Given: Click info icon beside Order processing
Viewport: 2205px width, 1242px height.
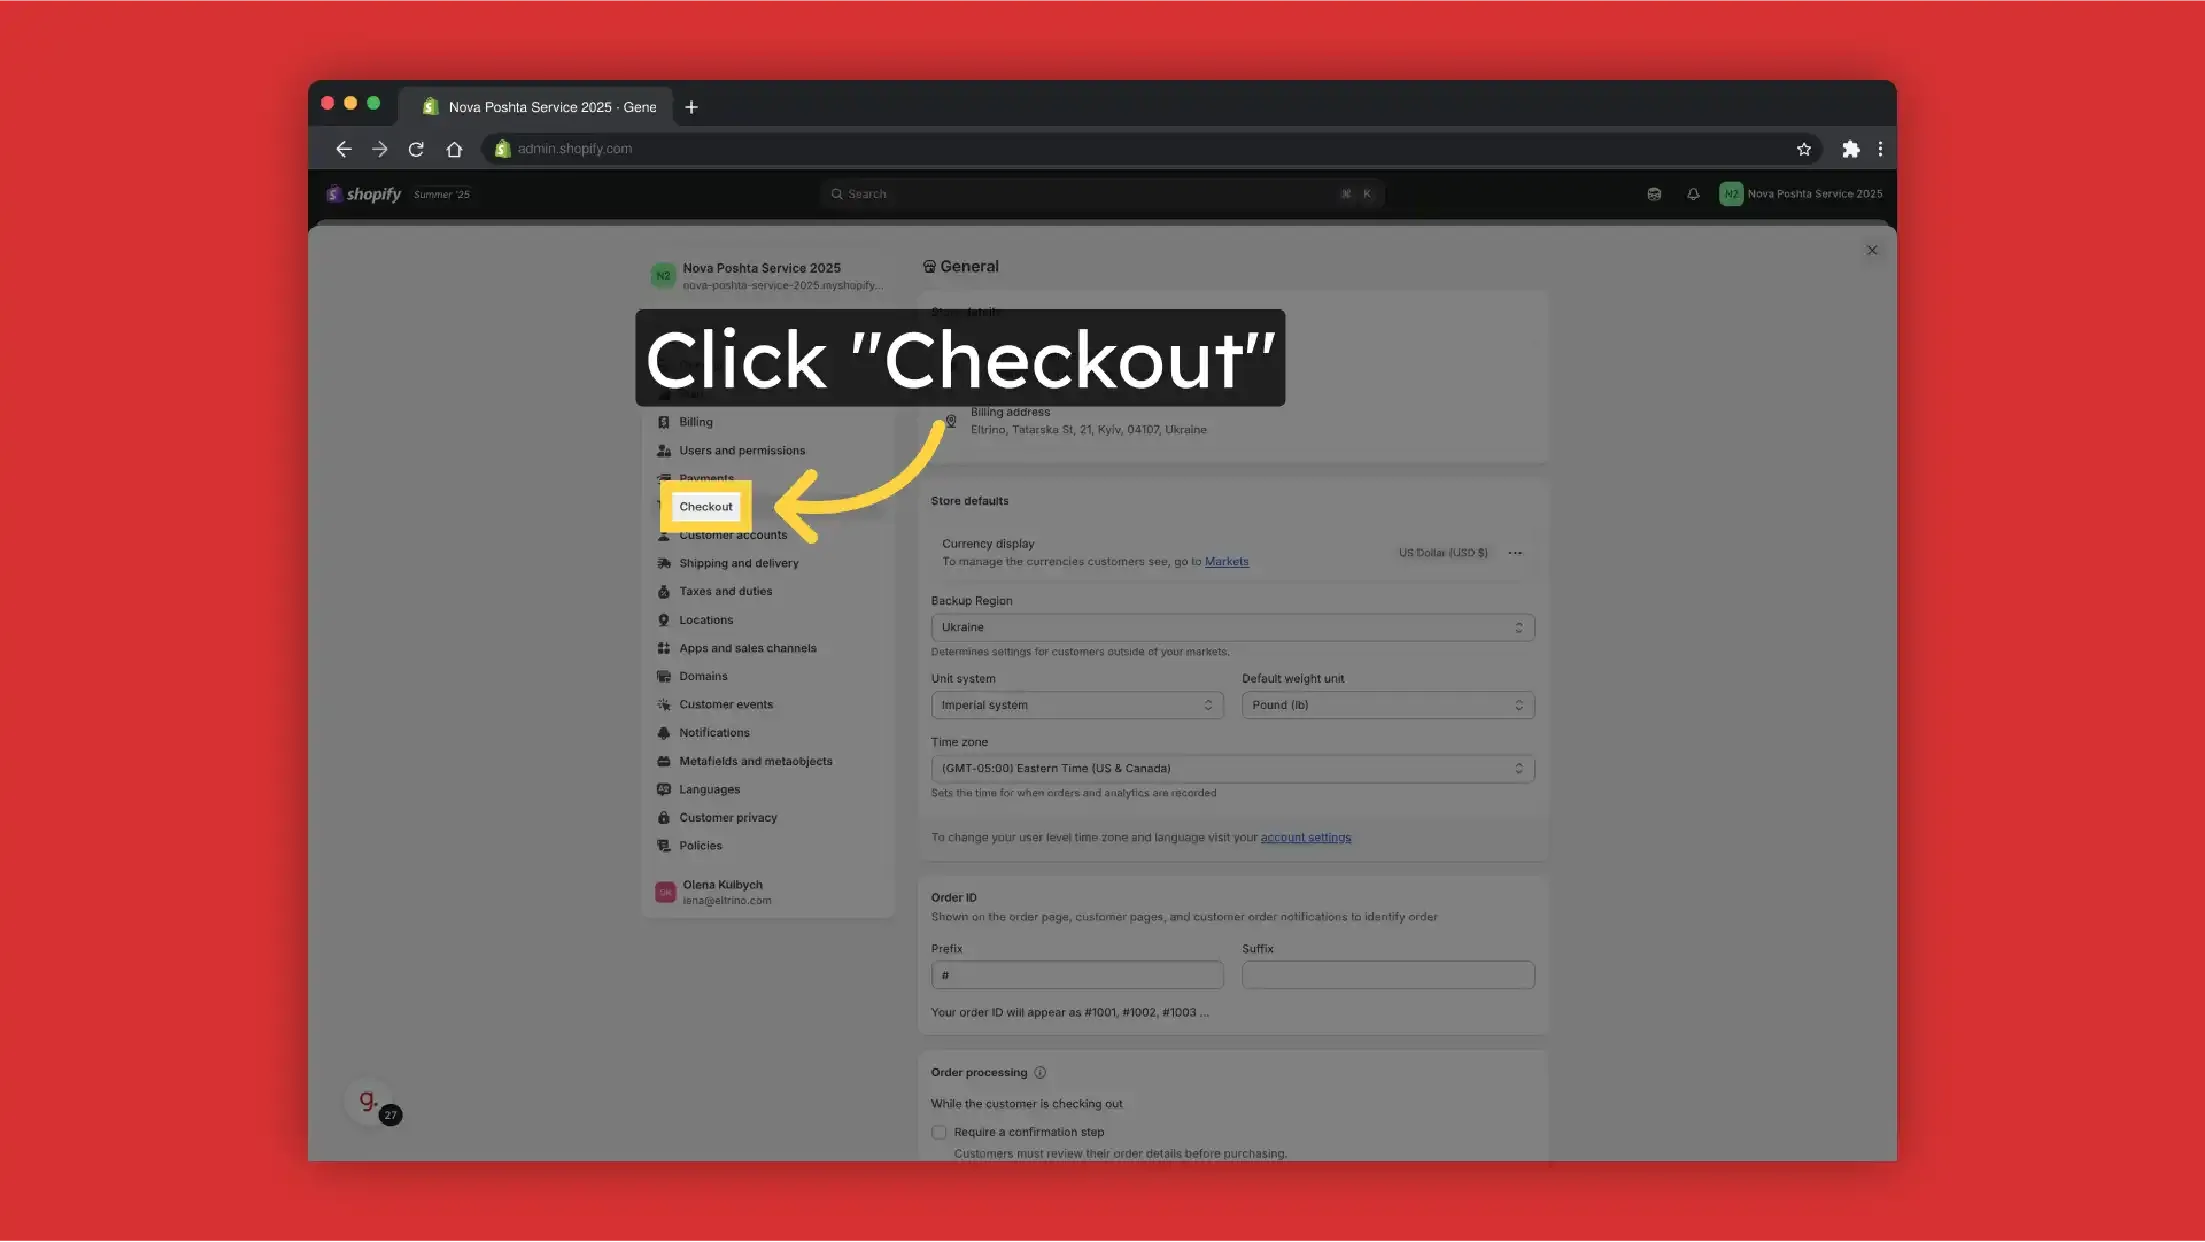Looking at the screenshot, I should [1040, 1072].
